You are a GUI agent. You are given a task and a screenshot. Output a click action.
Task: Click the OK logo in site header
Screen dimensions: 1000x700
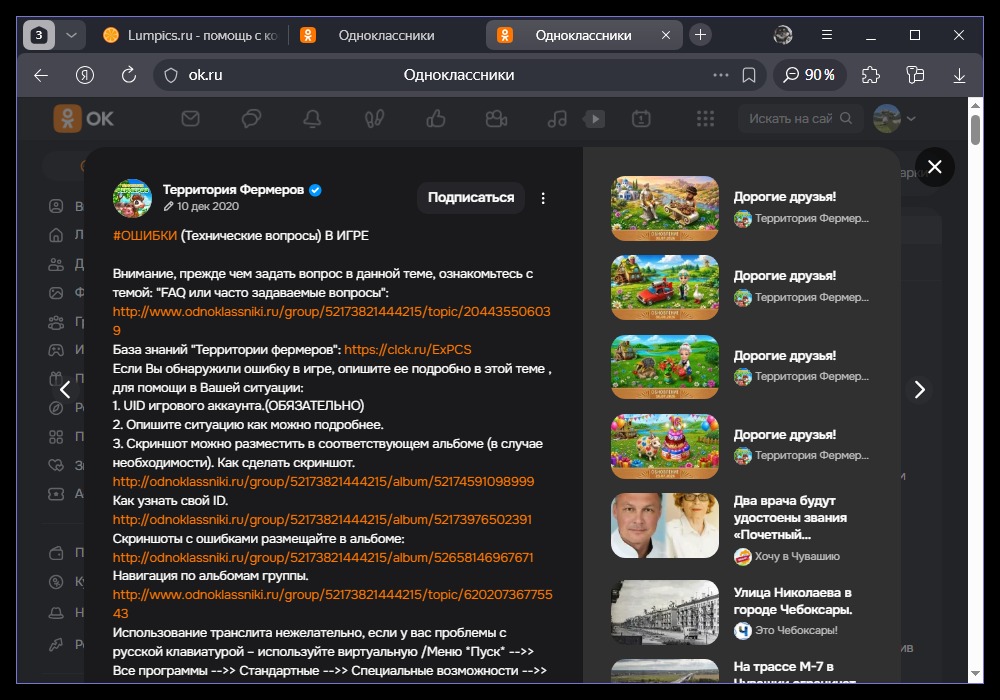tap(84, 119)
